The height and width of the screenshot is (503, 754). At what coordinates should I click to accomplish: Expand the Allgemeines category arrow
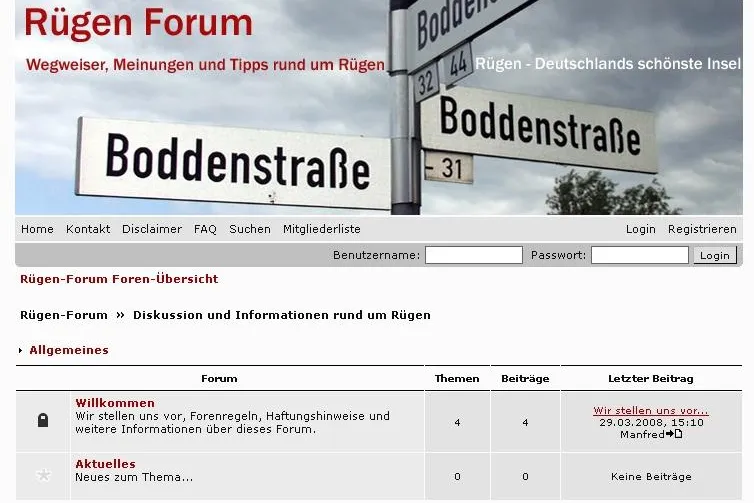[20, 351]
